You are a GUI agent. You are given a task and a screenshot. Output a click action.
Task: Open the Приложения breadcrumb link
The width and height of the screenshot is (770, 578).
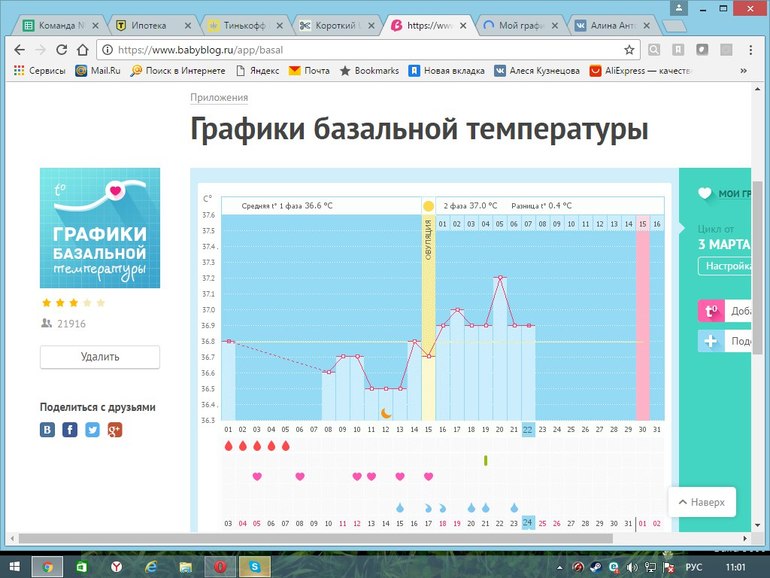click(219, 98)
